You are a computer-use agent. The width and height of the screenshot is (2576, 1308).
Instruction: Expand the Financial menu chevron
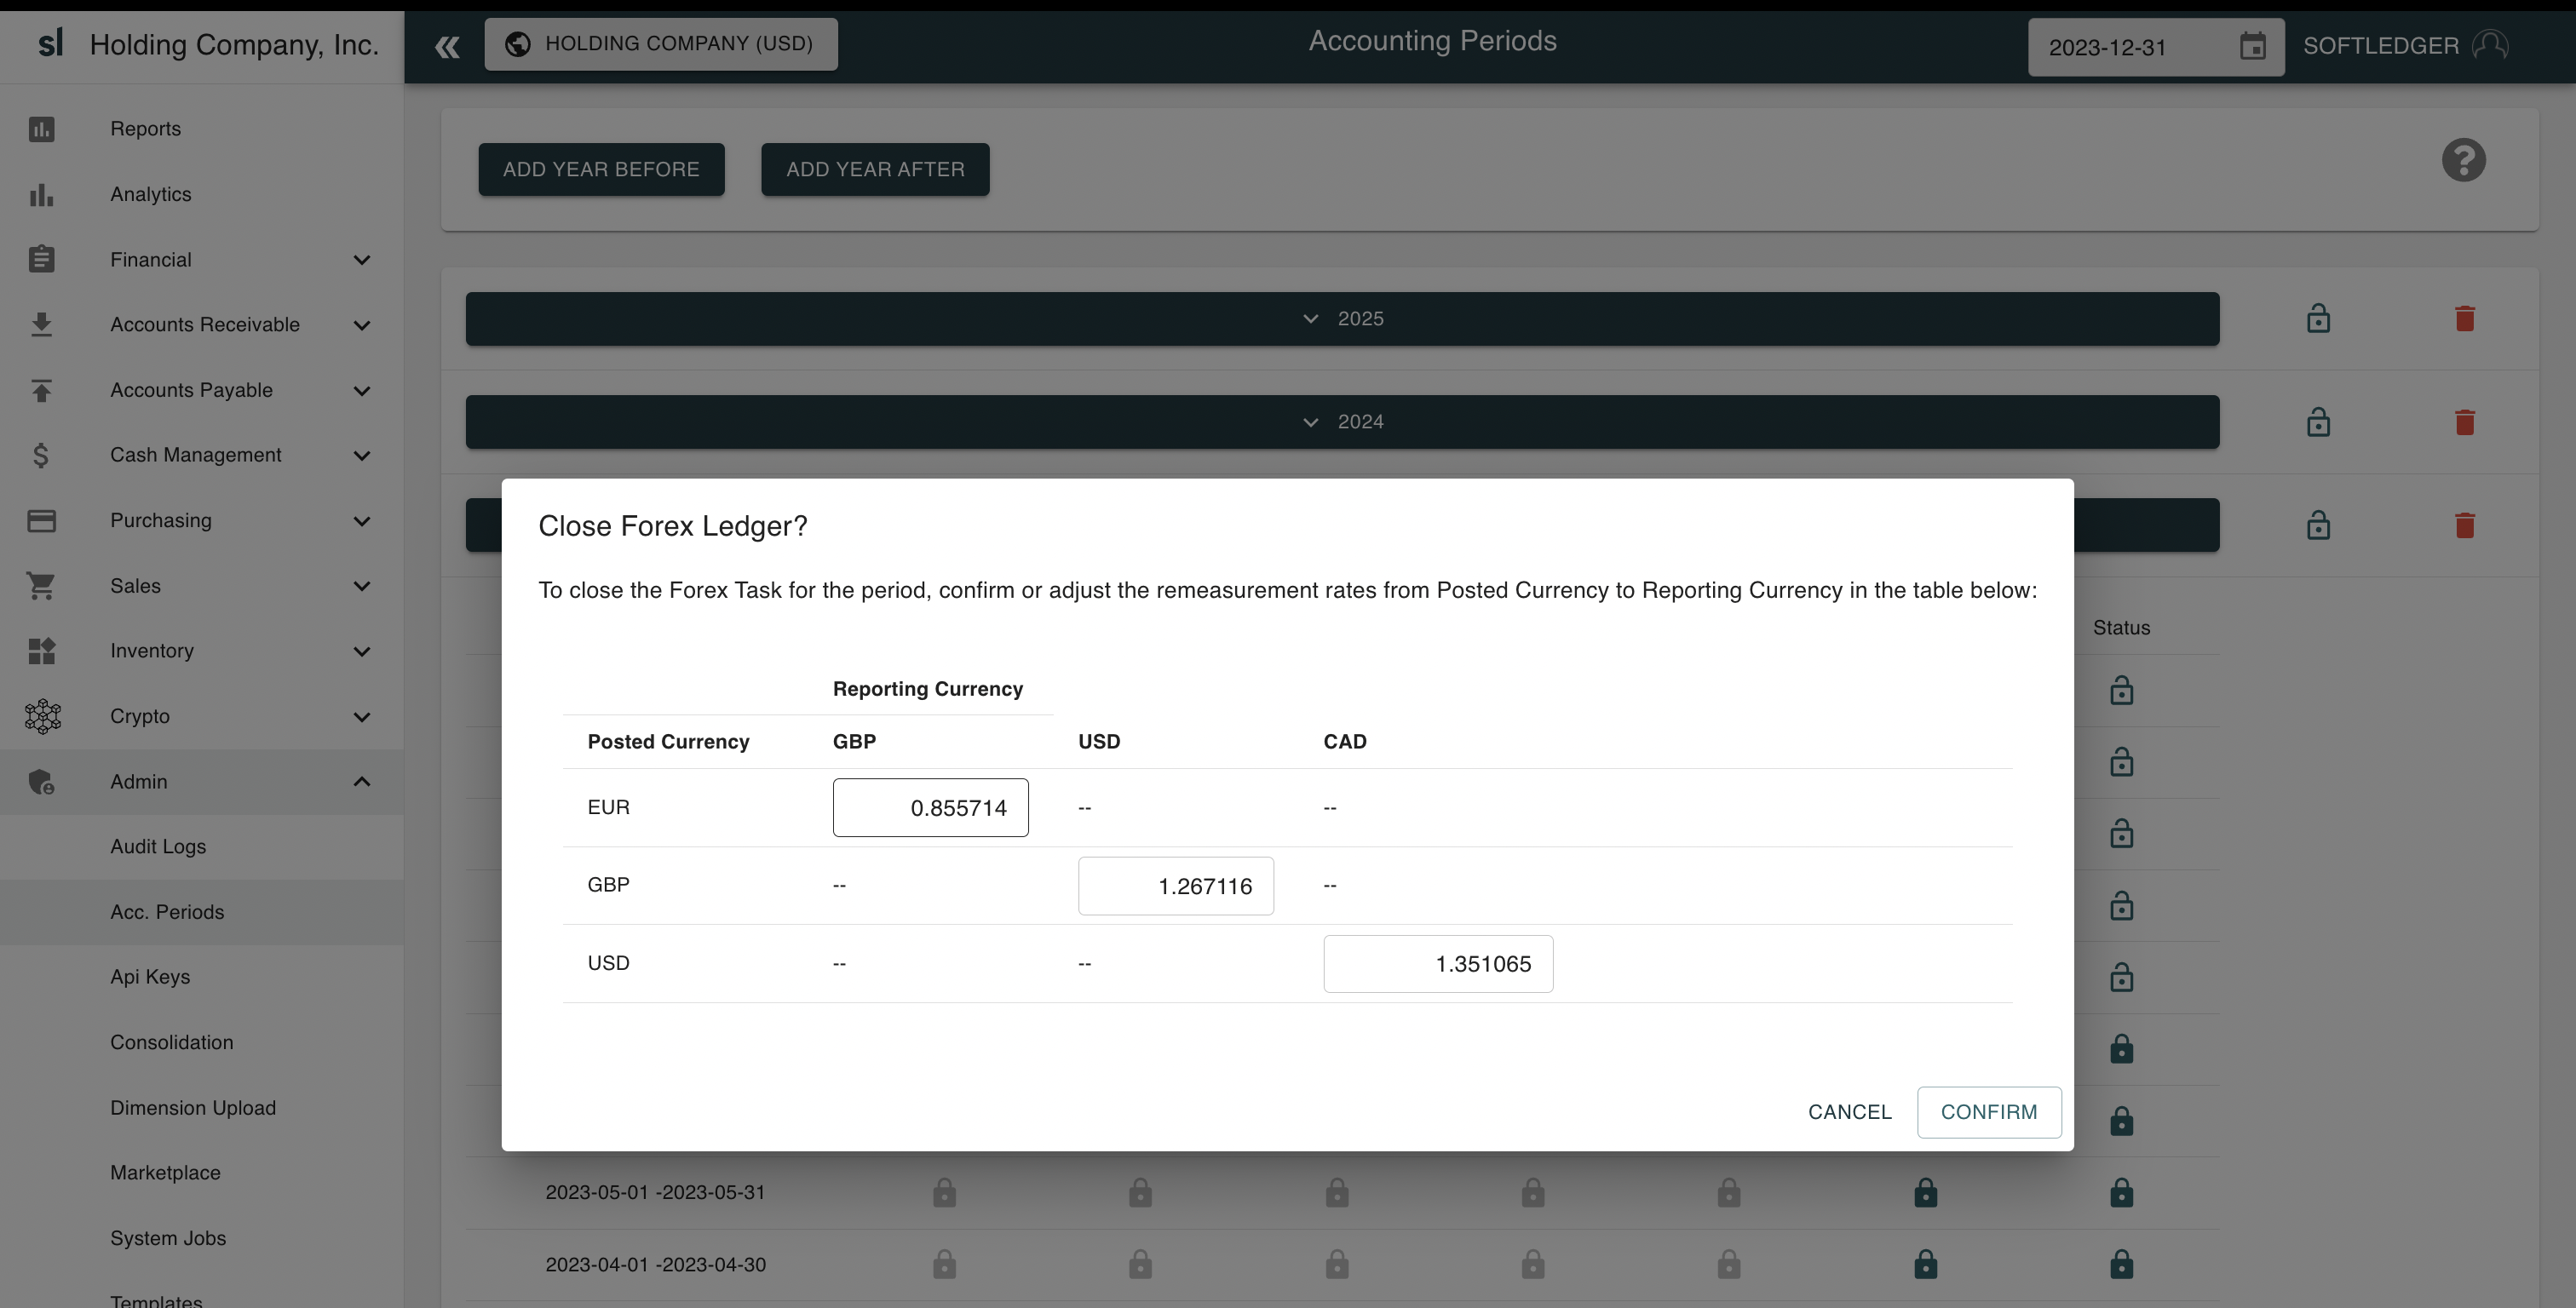[362, 260]
